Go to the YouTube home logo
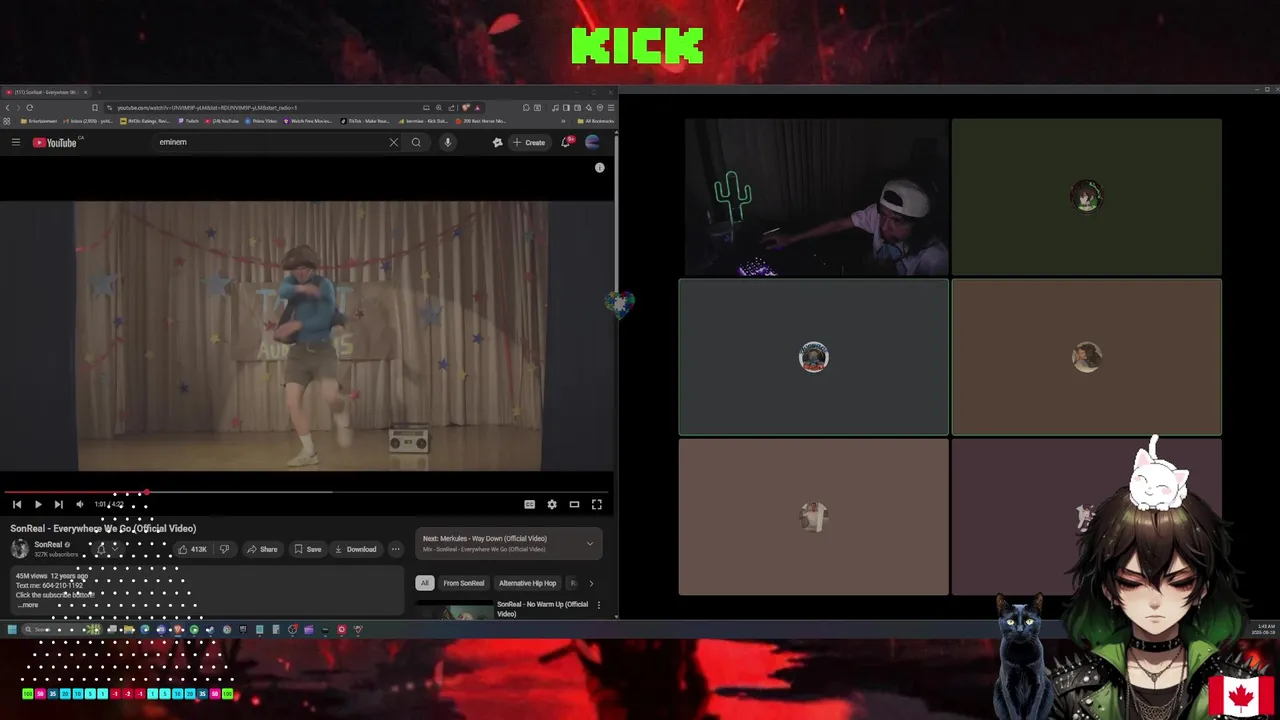This screenshot has width=1280, height=720. pyautogui.click(x=54, y=142)
